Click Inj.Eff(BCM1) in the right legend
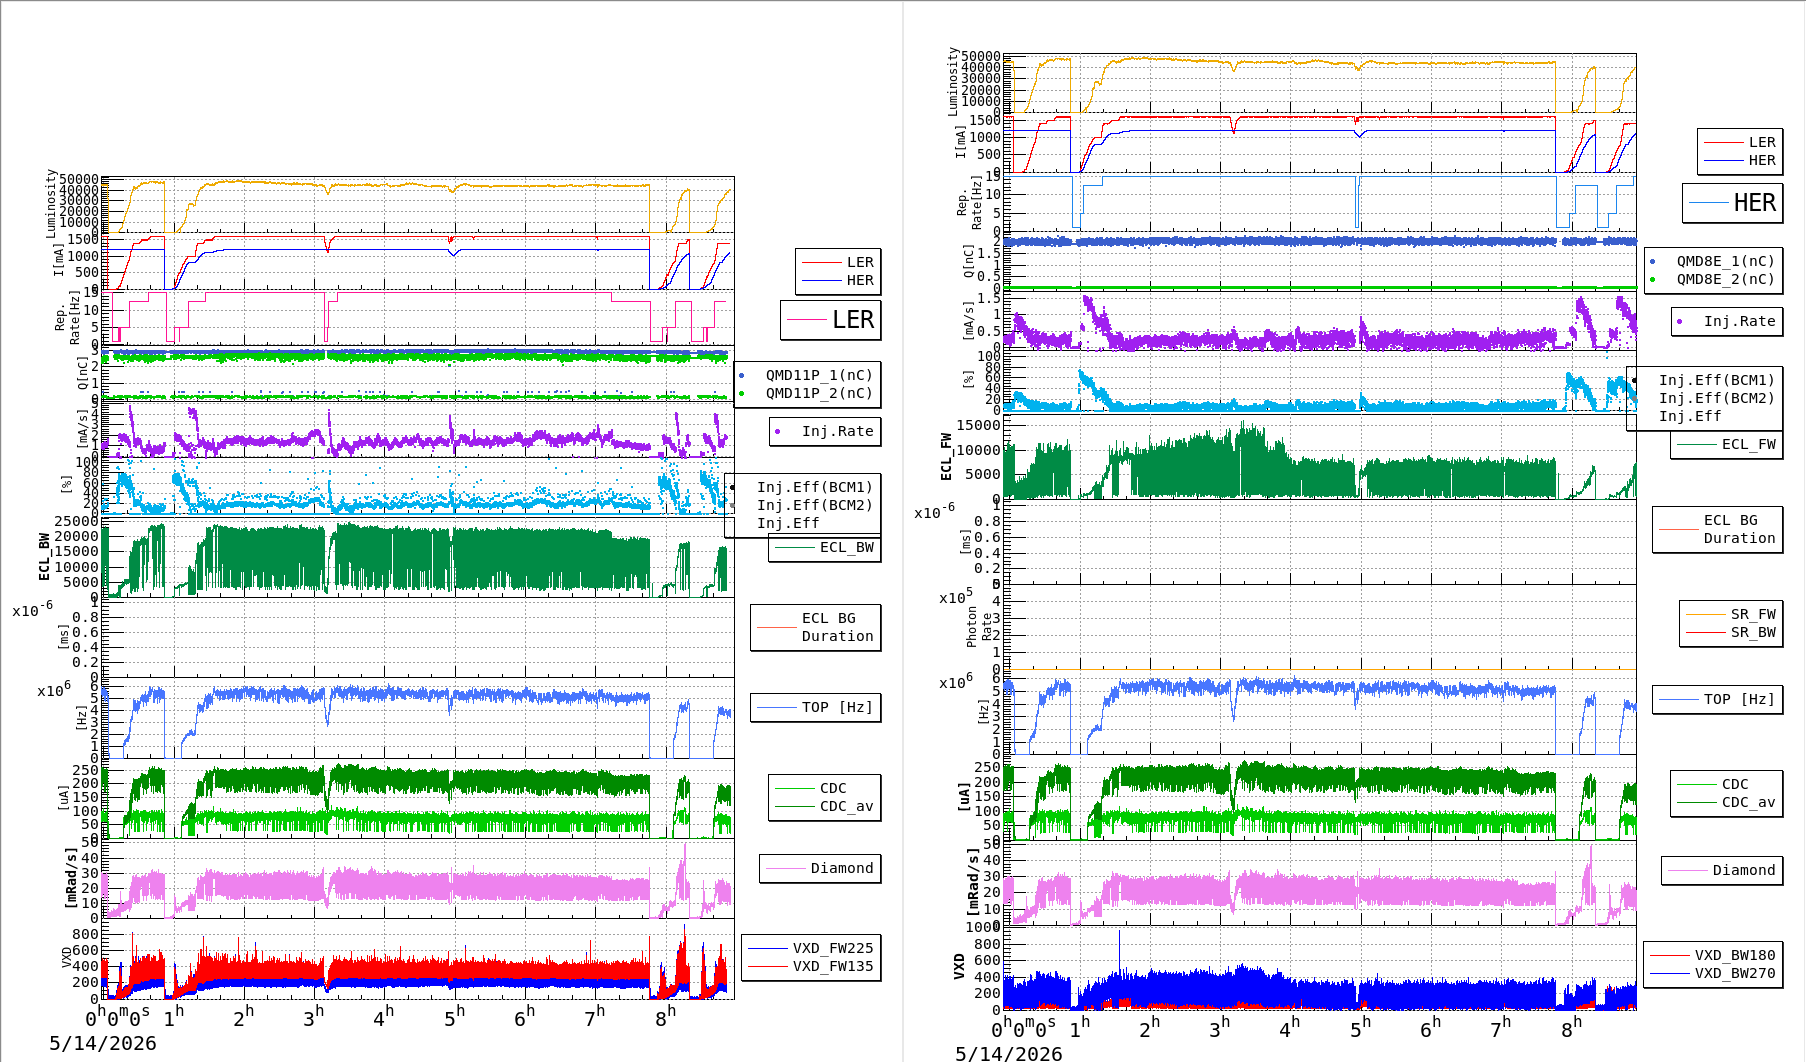The image size is (1806, 1062). [x=1716, y=380]
